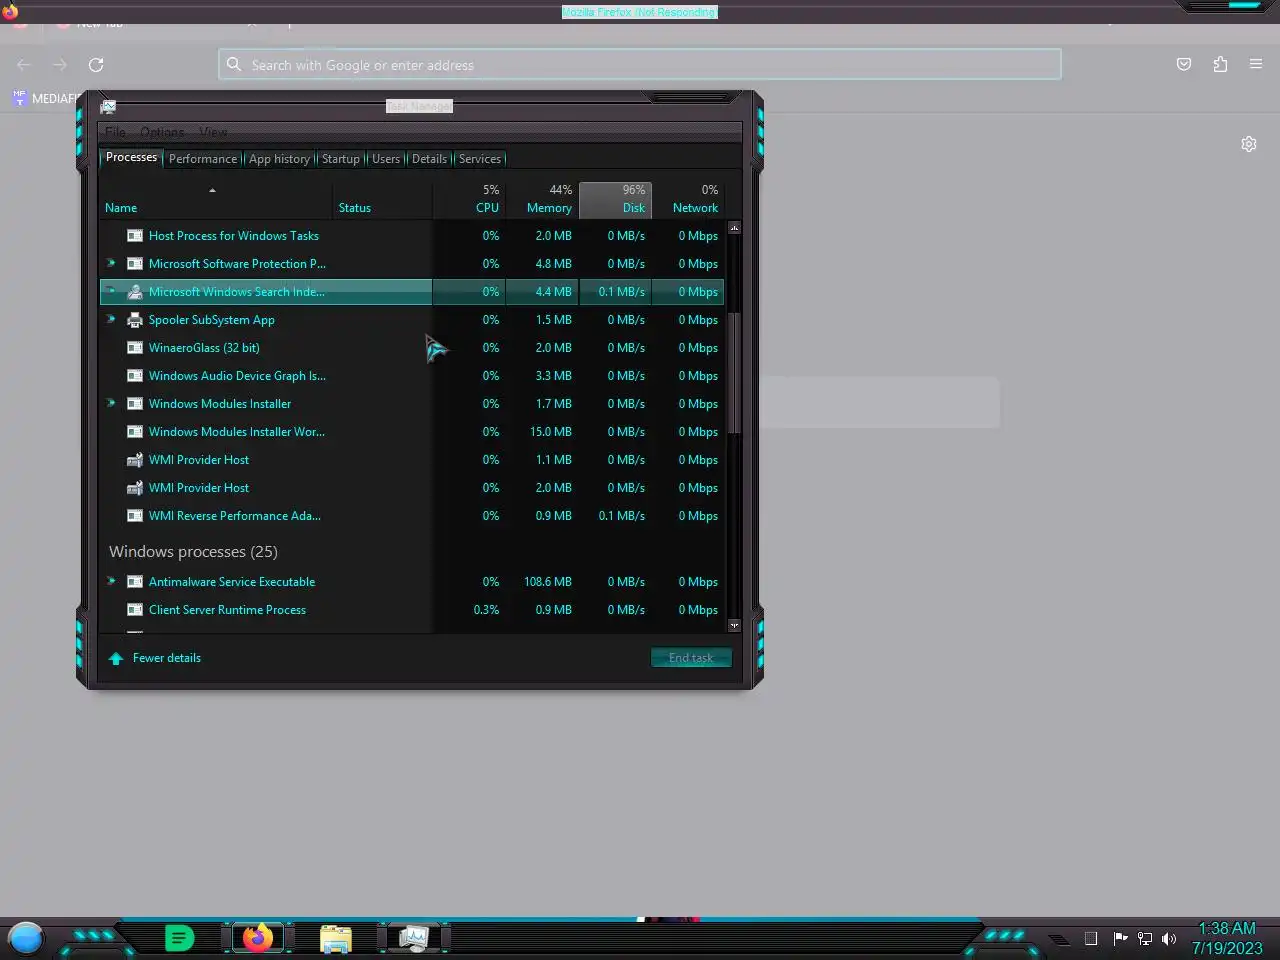Select the Processes tab
The width and height of the screenshot is (1280, 960).
click(131, 157)
